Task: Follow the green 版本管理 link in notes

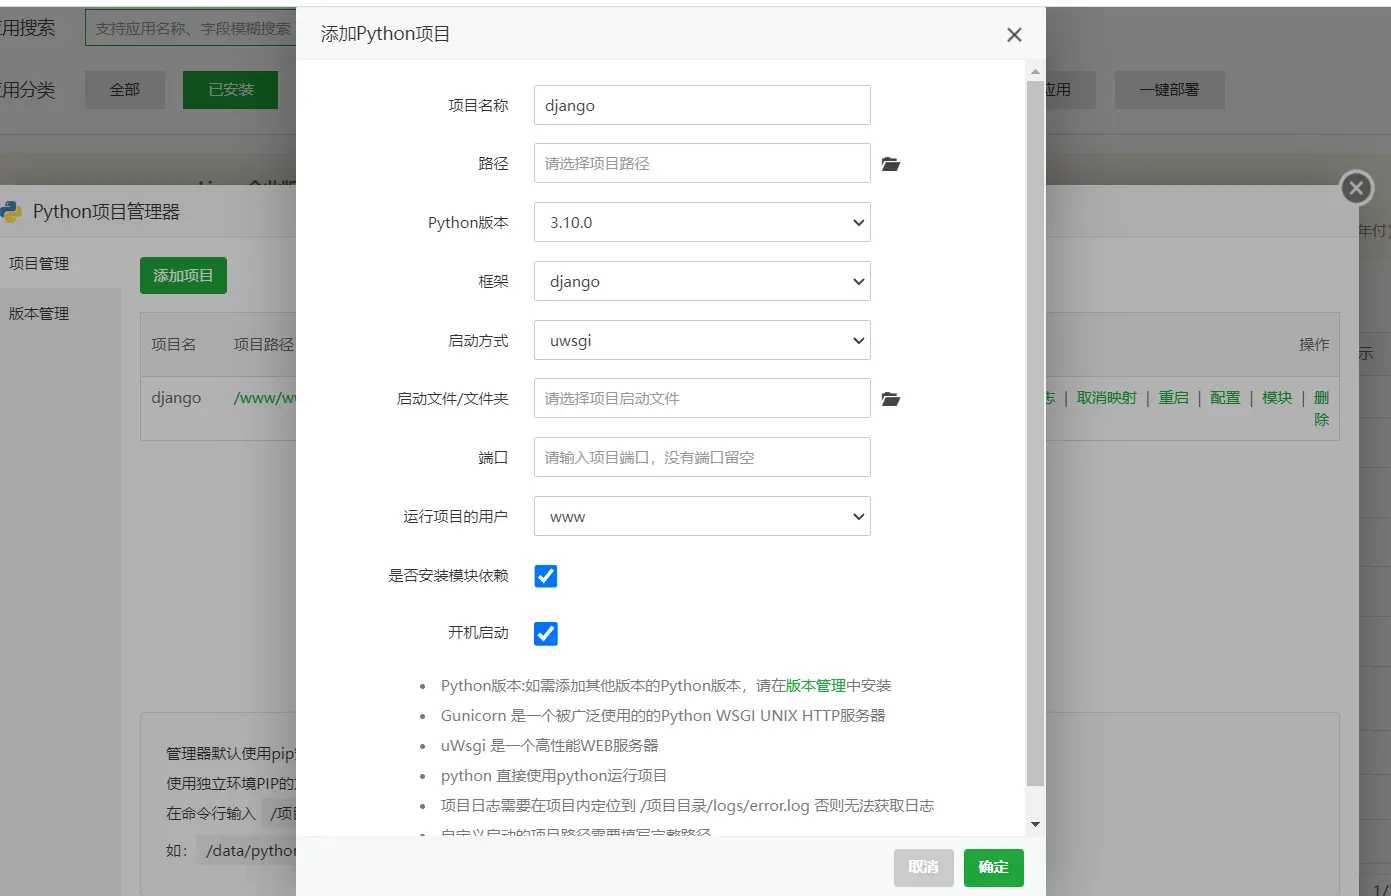Action: pyautogui.click(x=816, y=686)
